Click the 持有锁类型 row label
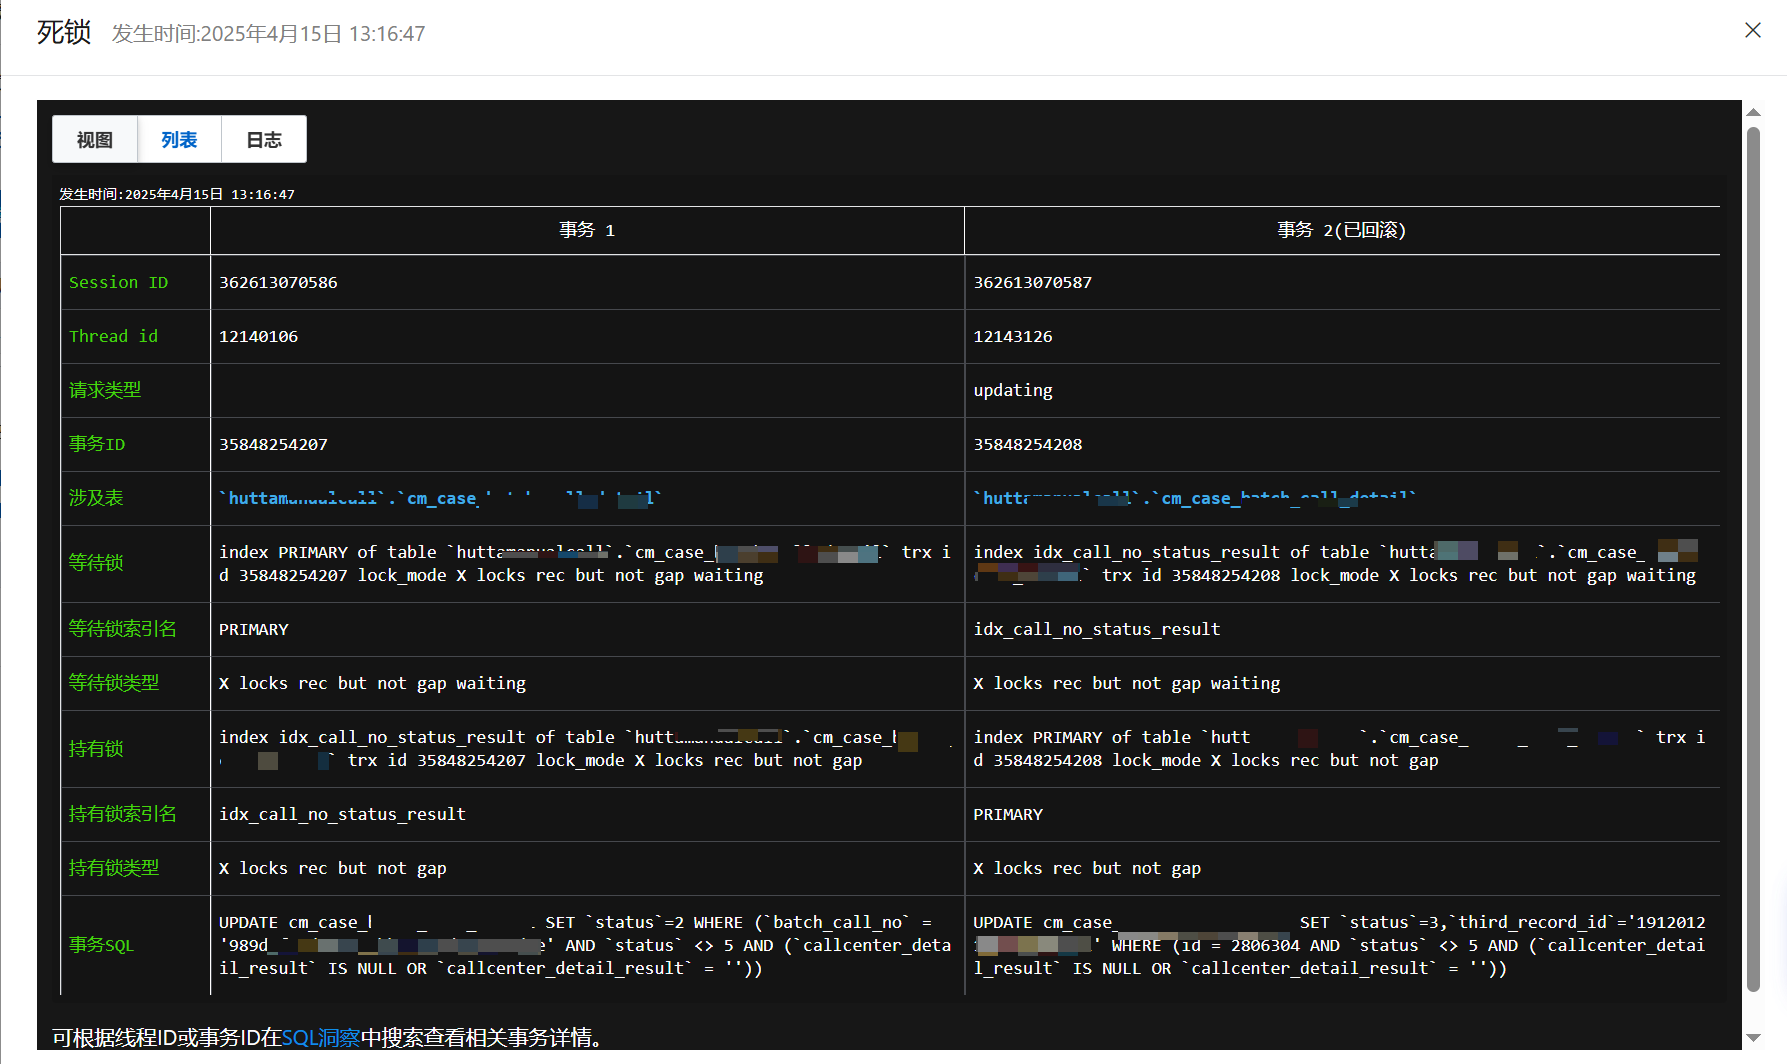This screenshot has height=1064, width=1787. 114,869
